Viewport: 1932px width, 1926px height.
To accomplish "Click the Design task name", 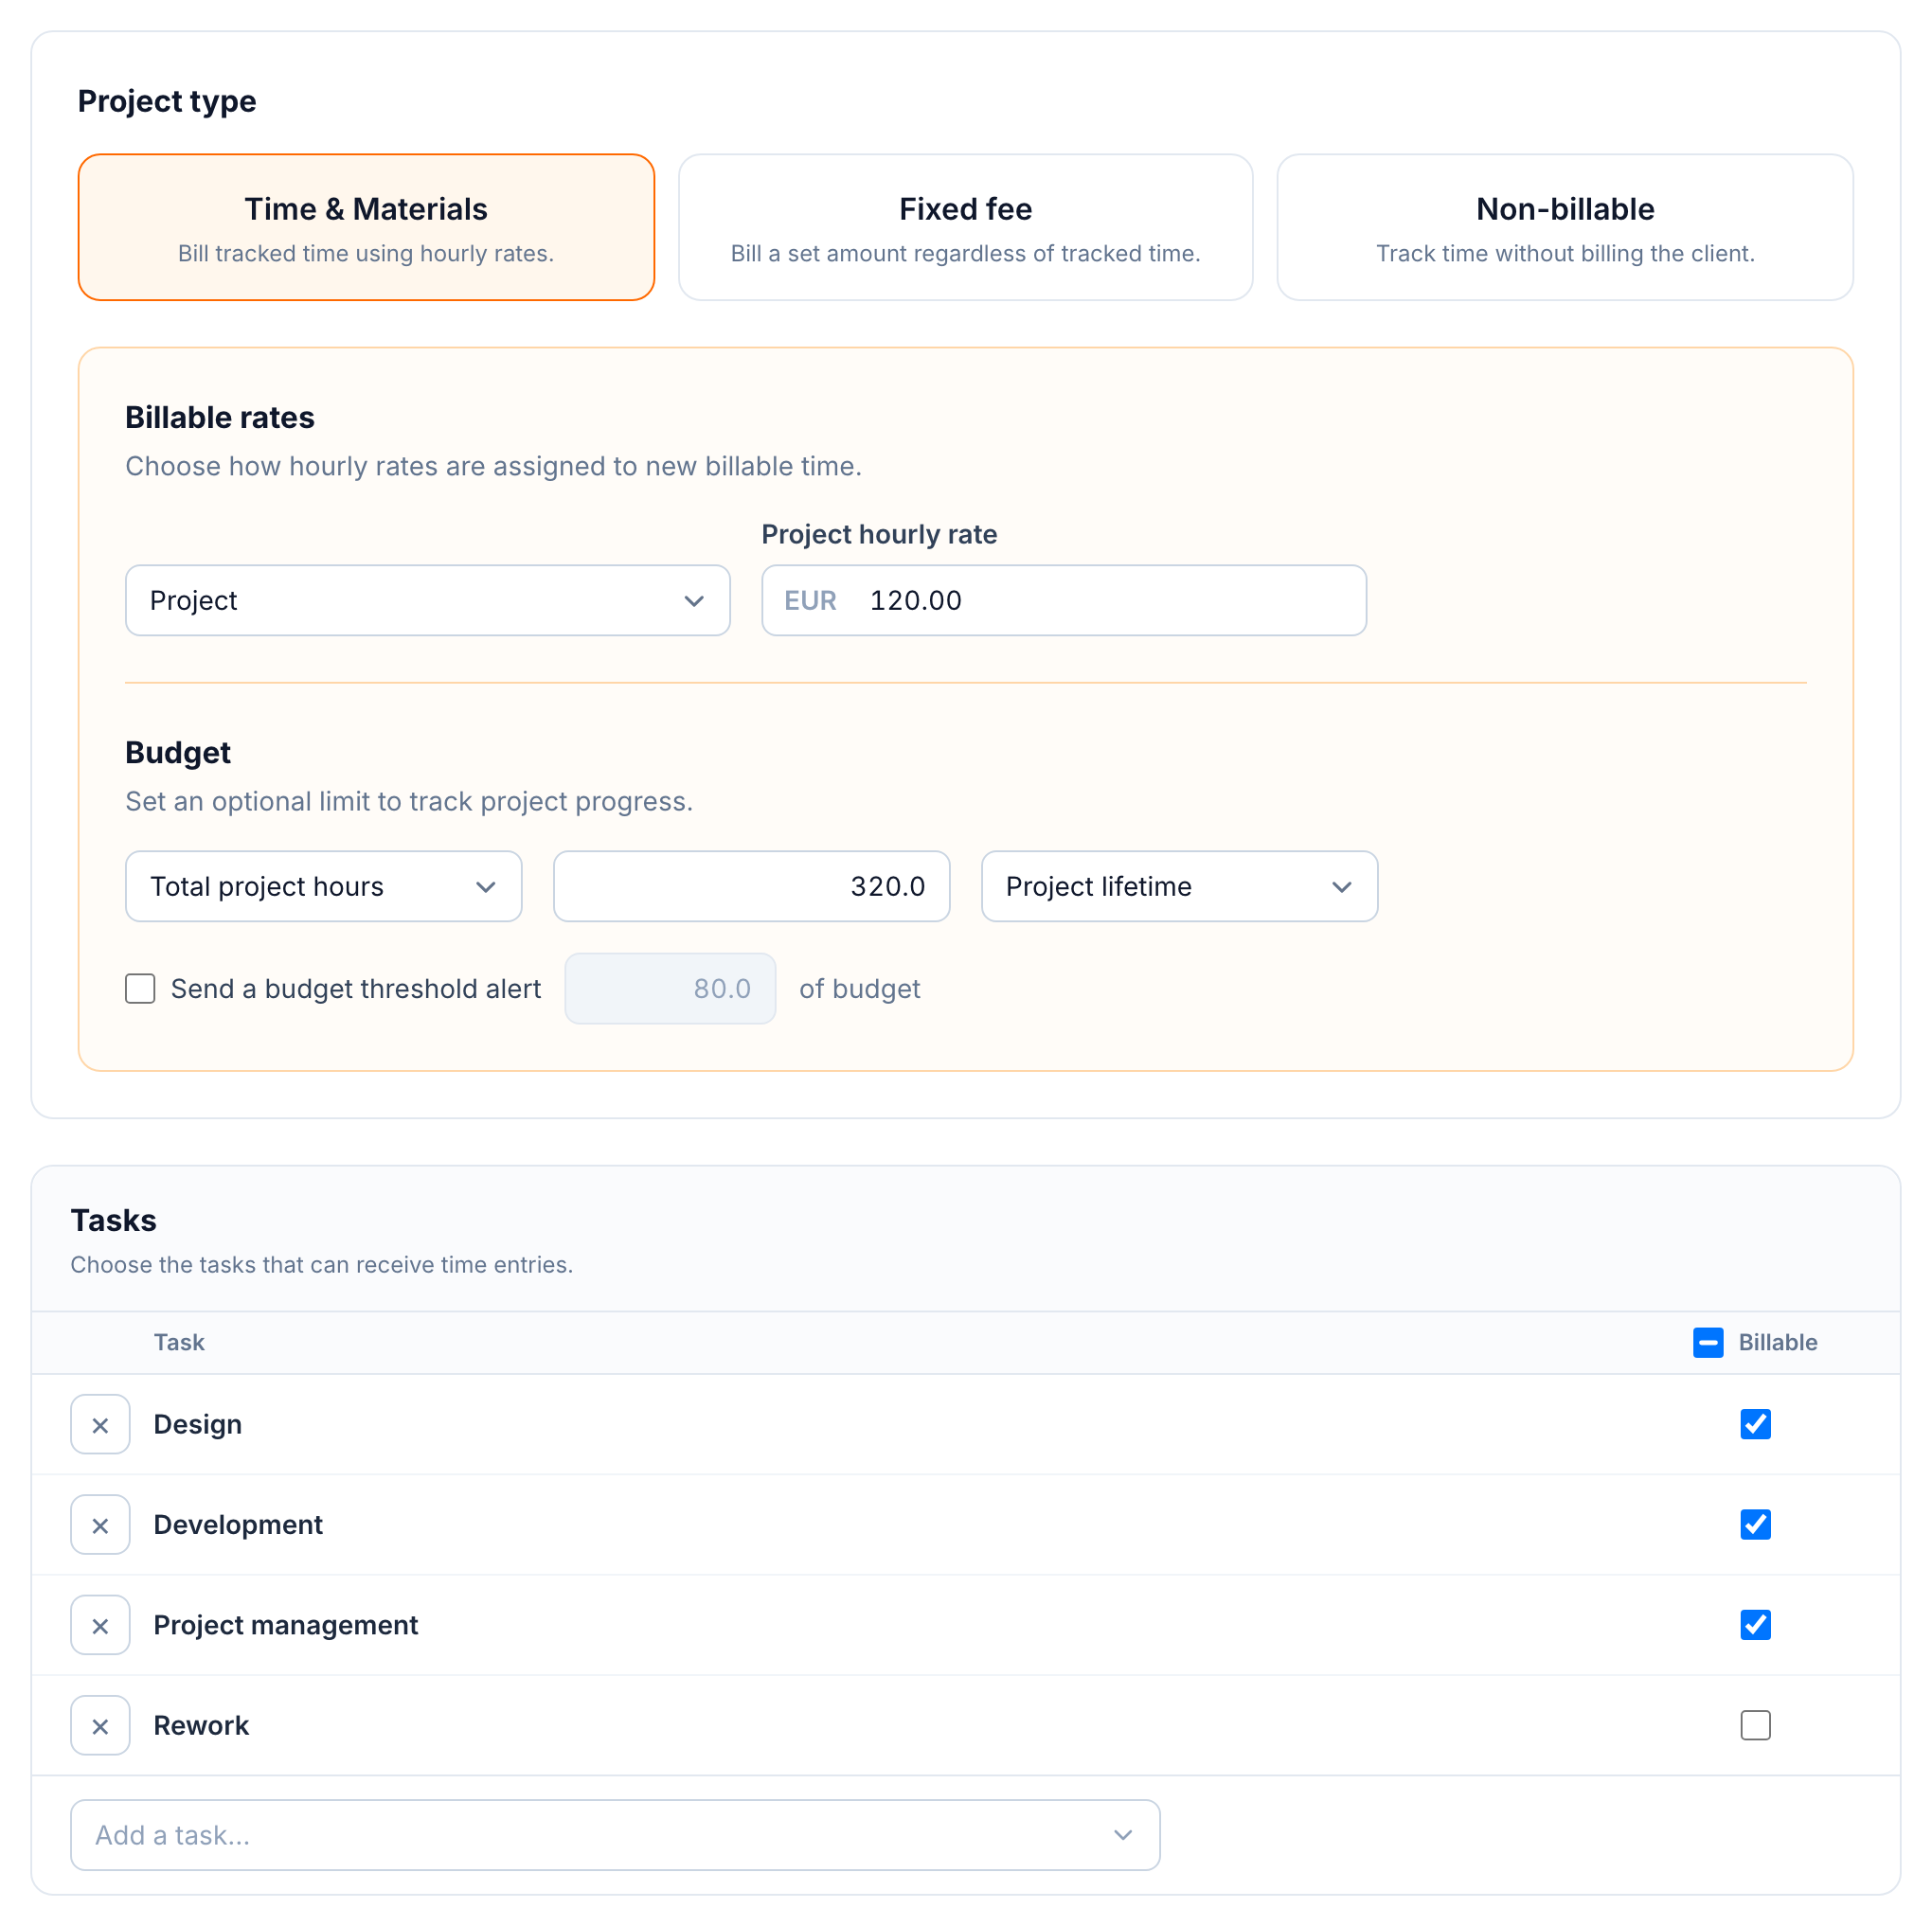I will [x=197, y=1424].
